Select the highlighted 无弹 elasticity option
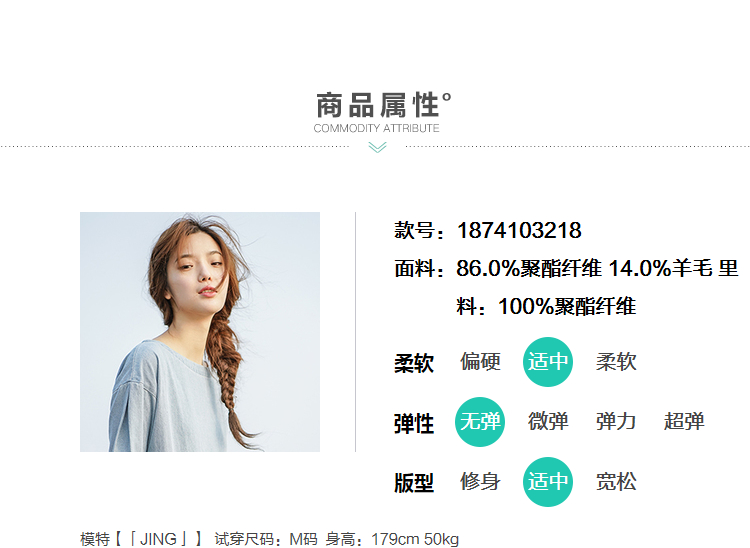The height and width of the screenshot is (548, 750). coord(480,422)
